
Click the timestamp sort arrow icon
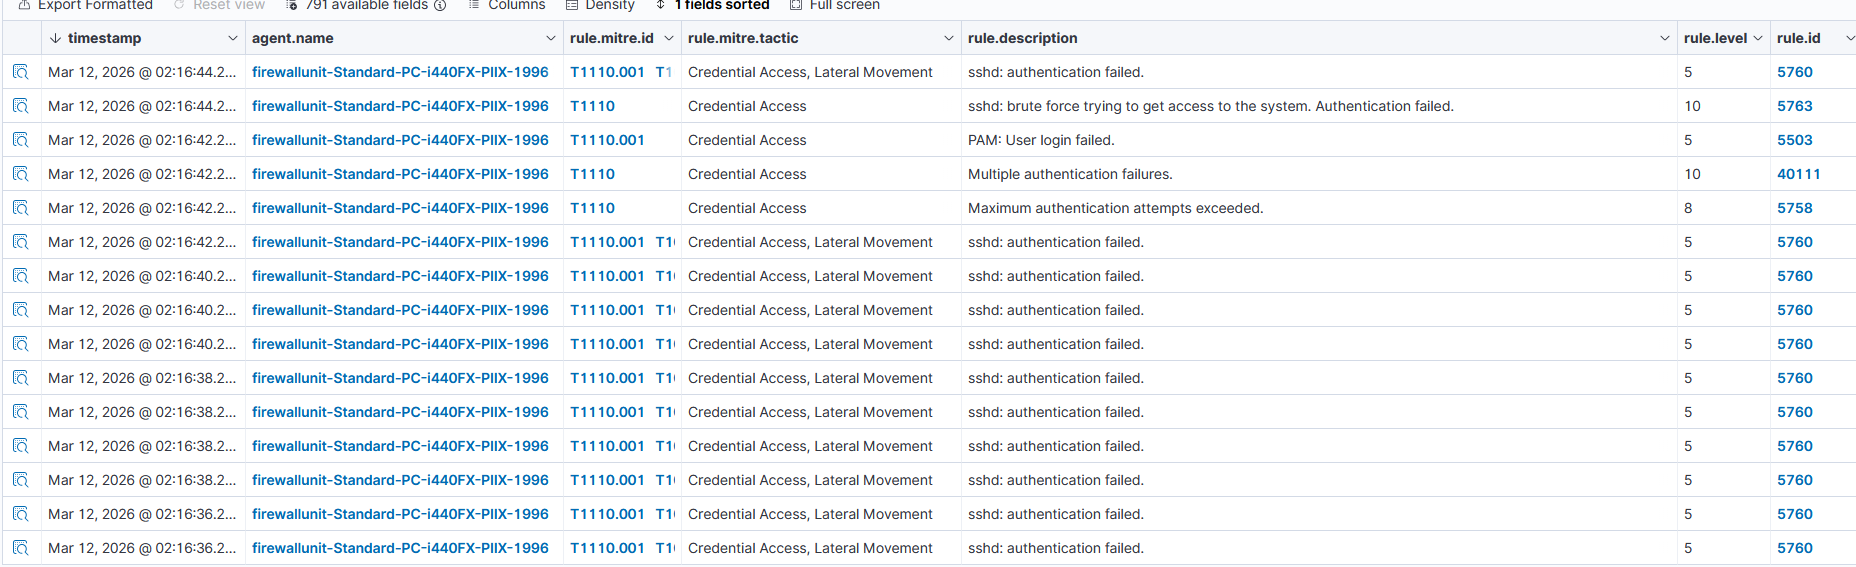(x=55, y=38)
